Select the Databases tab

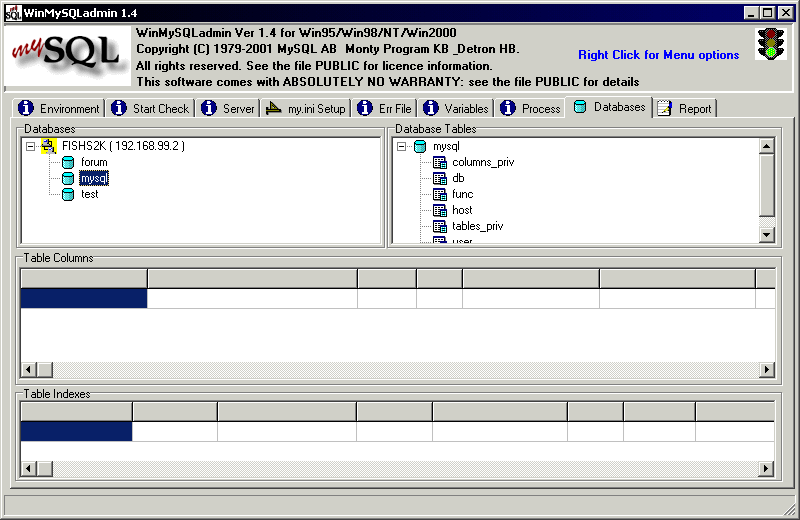609,107
